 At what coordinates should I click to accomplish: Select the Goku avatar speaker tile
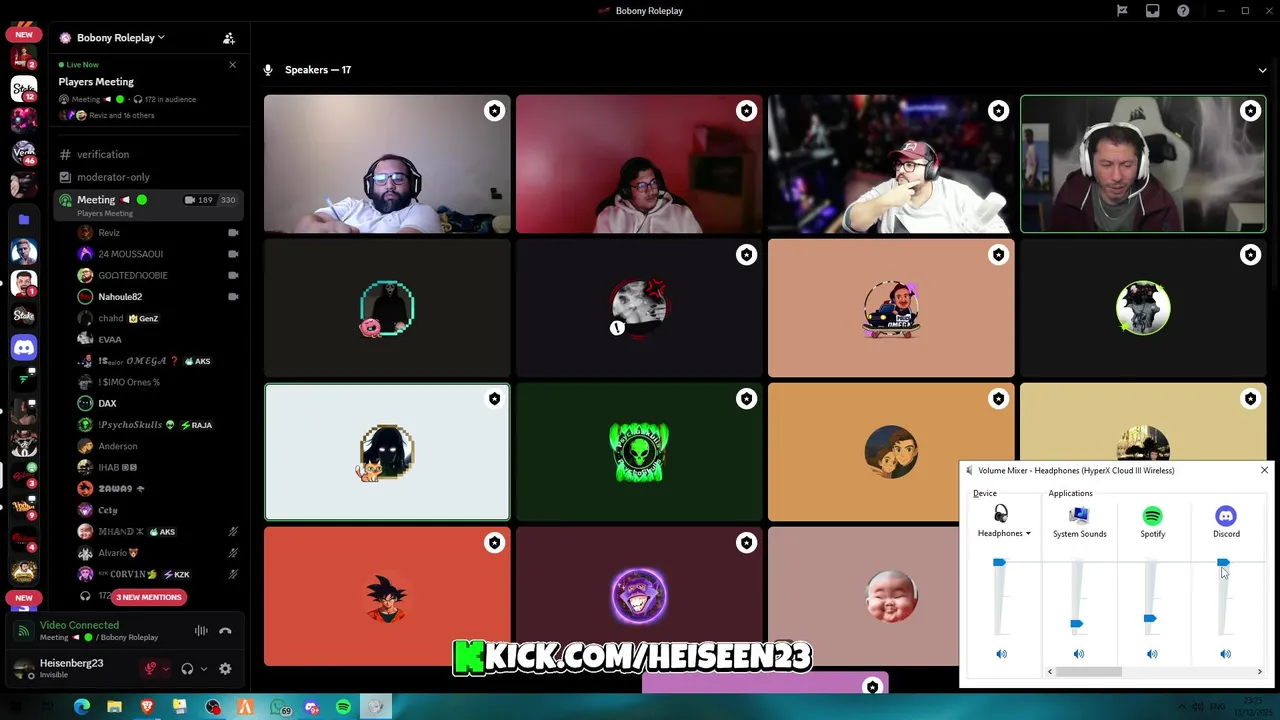[387, 596]
